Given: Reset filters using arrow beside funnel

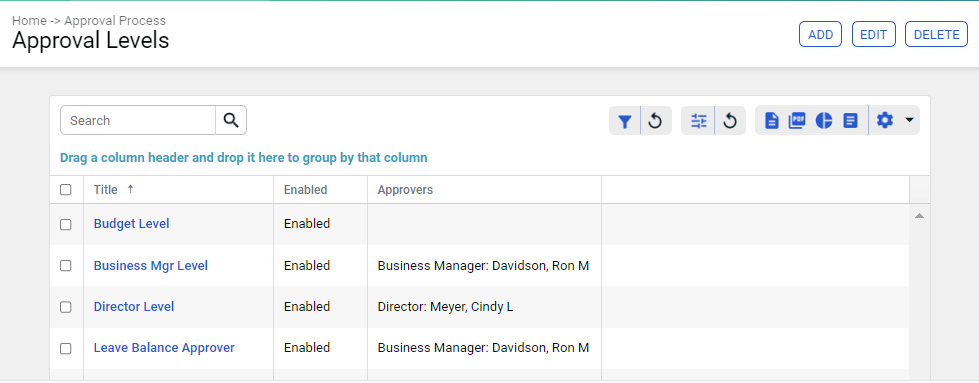Looking at the screenshot, I should (654, 121).
